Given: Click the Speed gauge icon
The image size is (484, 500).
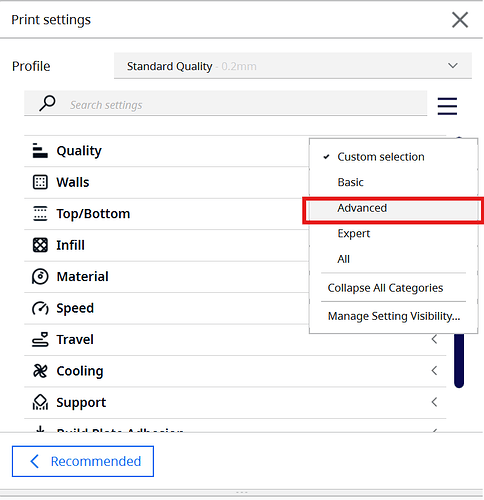Looking at the screenshot, I should (x=40, y=308).
